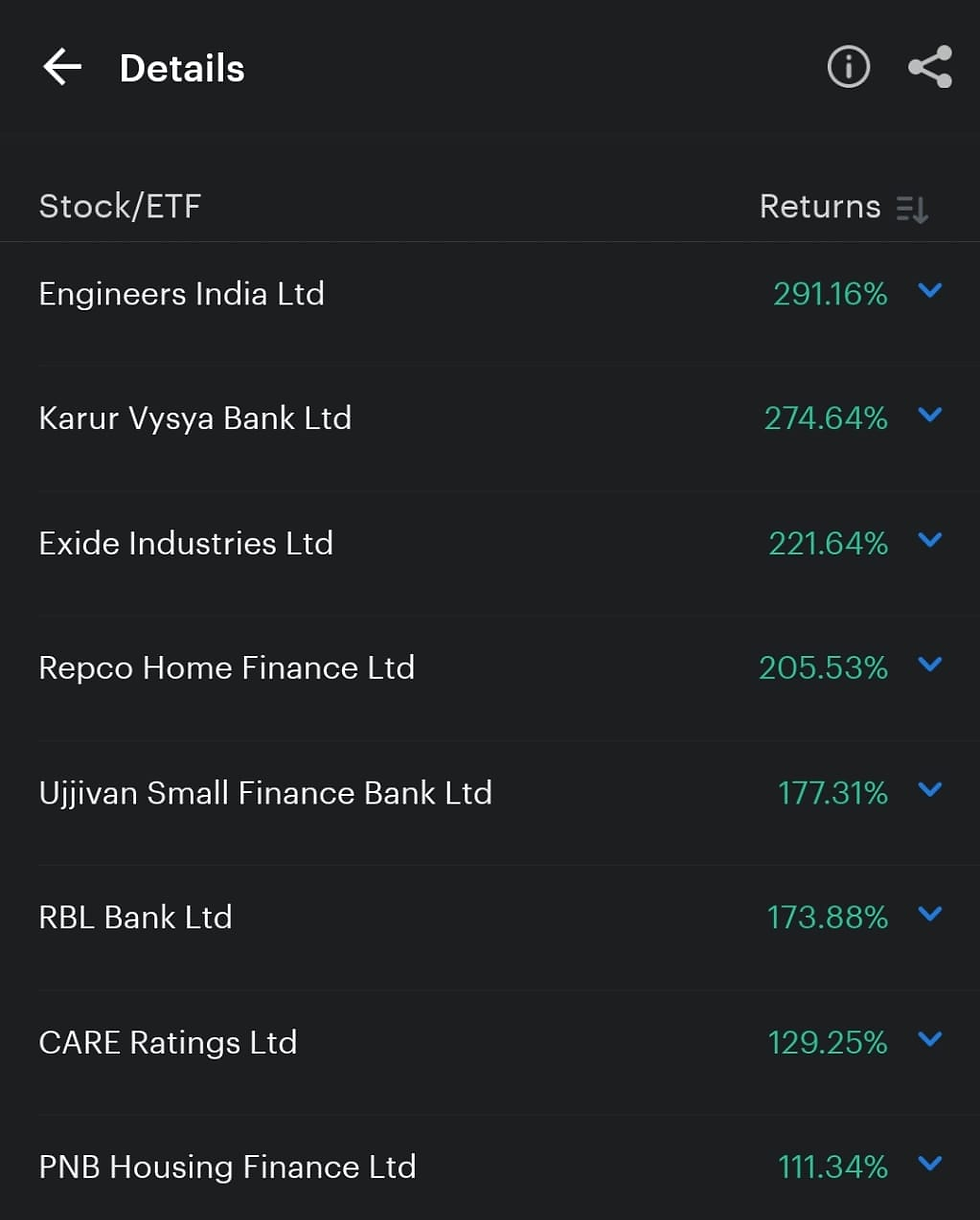Expand CARE Ratings Ltd chevron
This screenshot has height=1220, width=980.
coord(930,1040)
